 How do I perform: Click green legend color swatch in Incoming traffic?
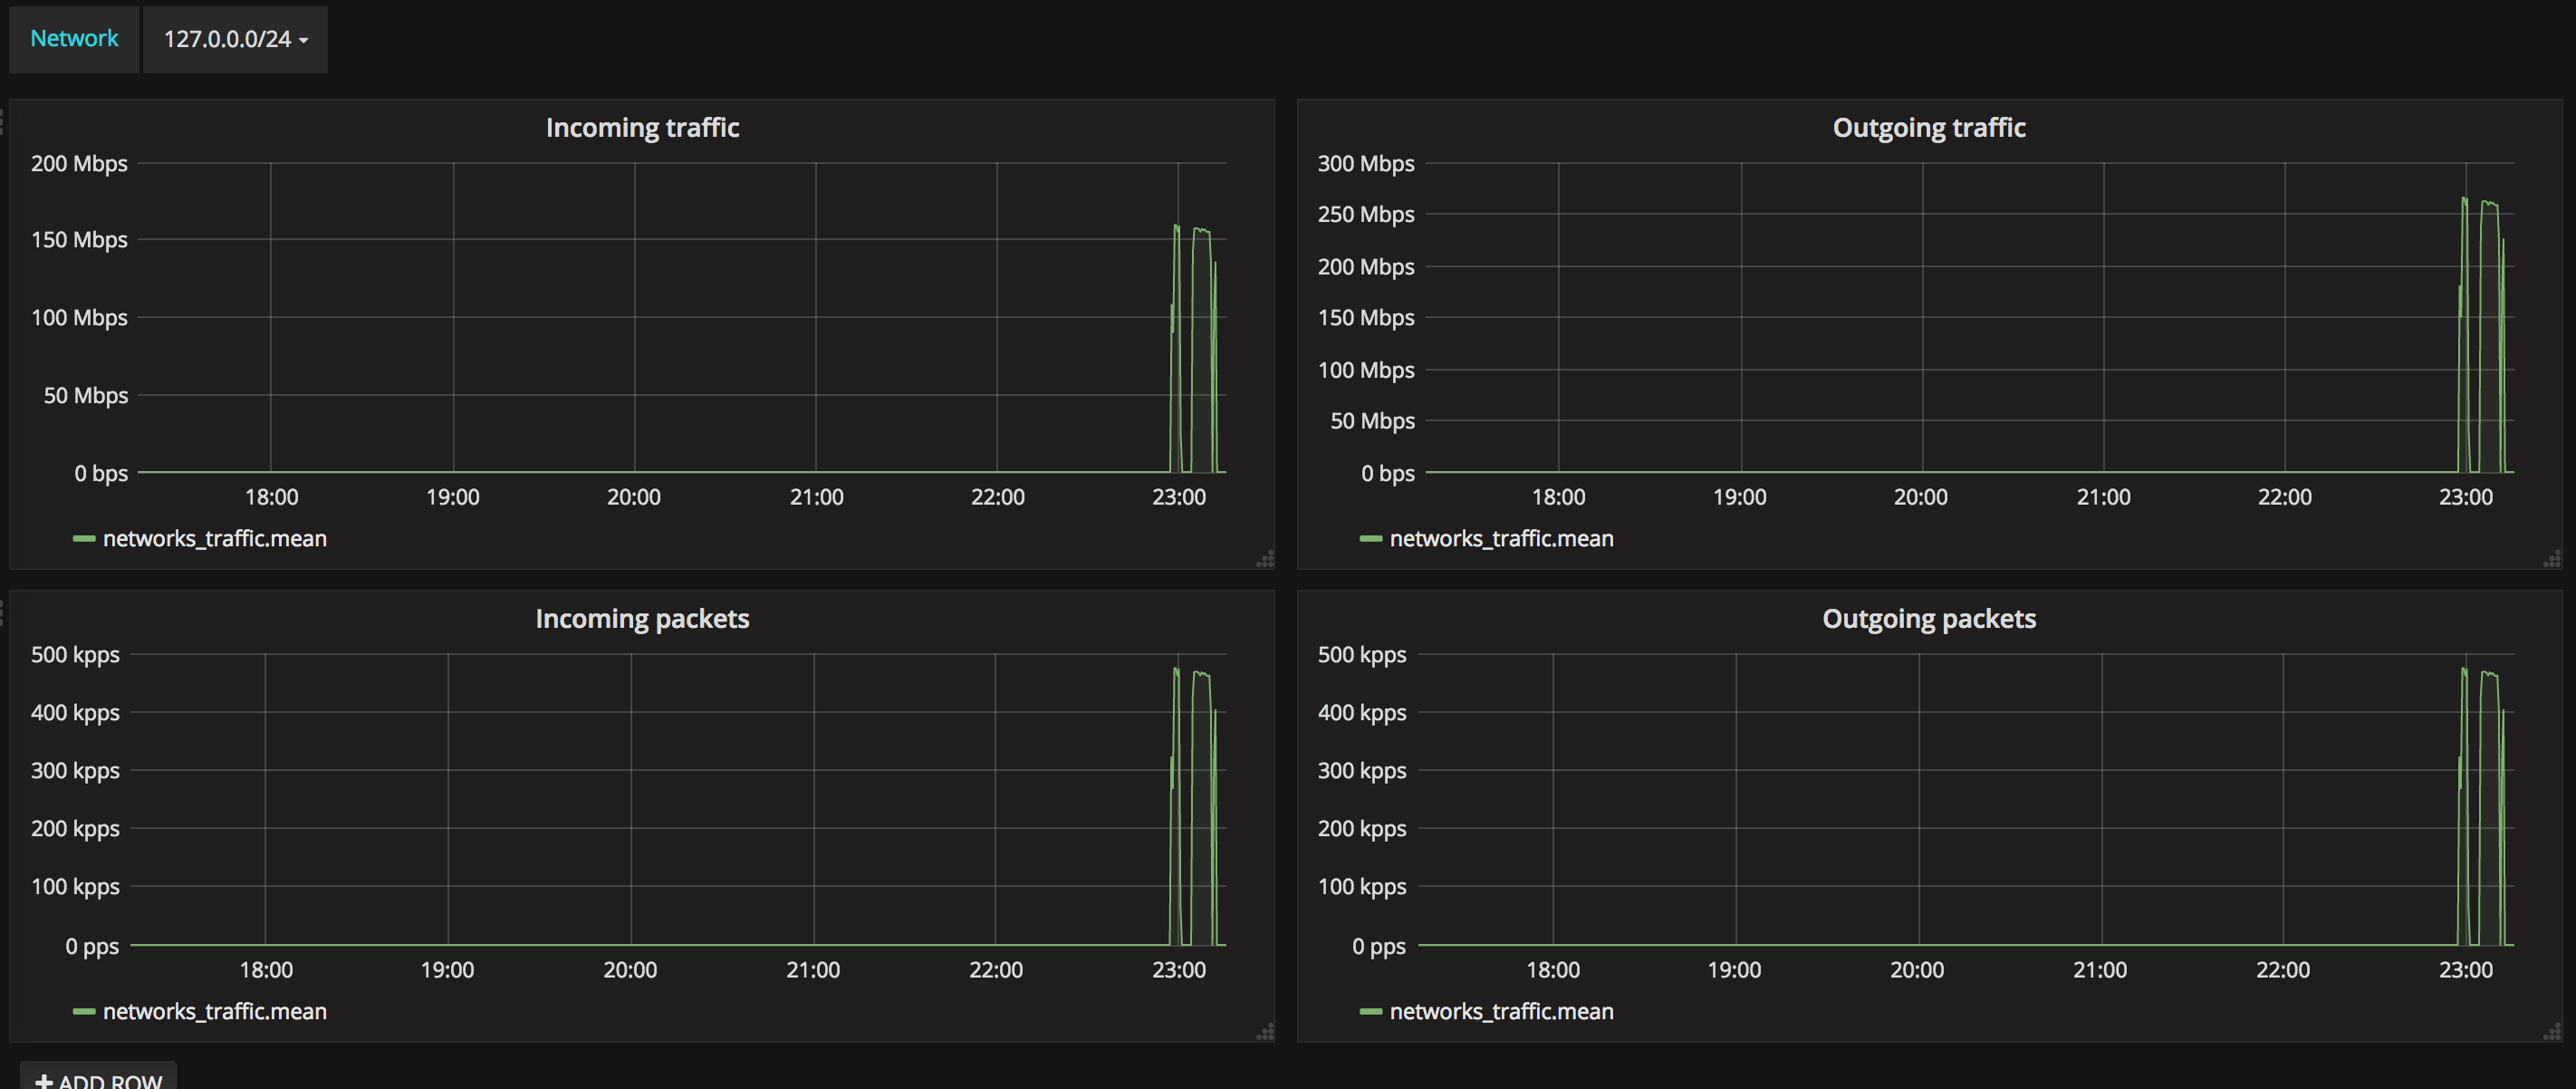(x=84, y=539)
